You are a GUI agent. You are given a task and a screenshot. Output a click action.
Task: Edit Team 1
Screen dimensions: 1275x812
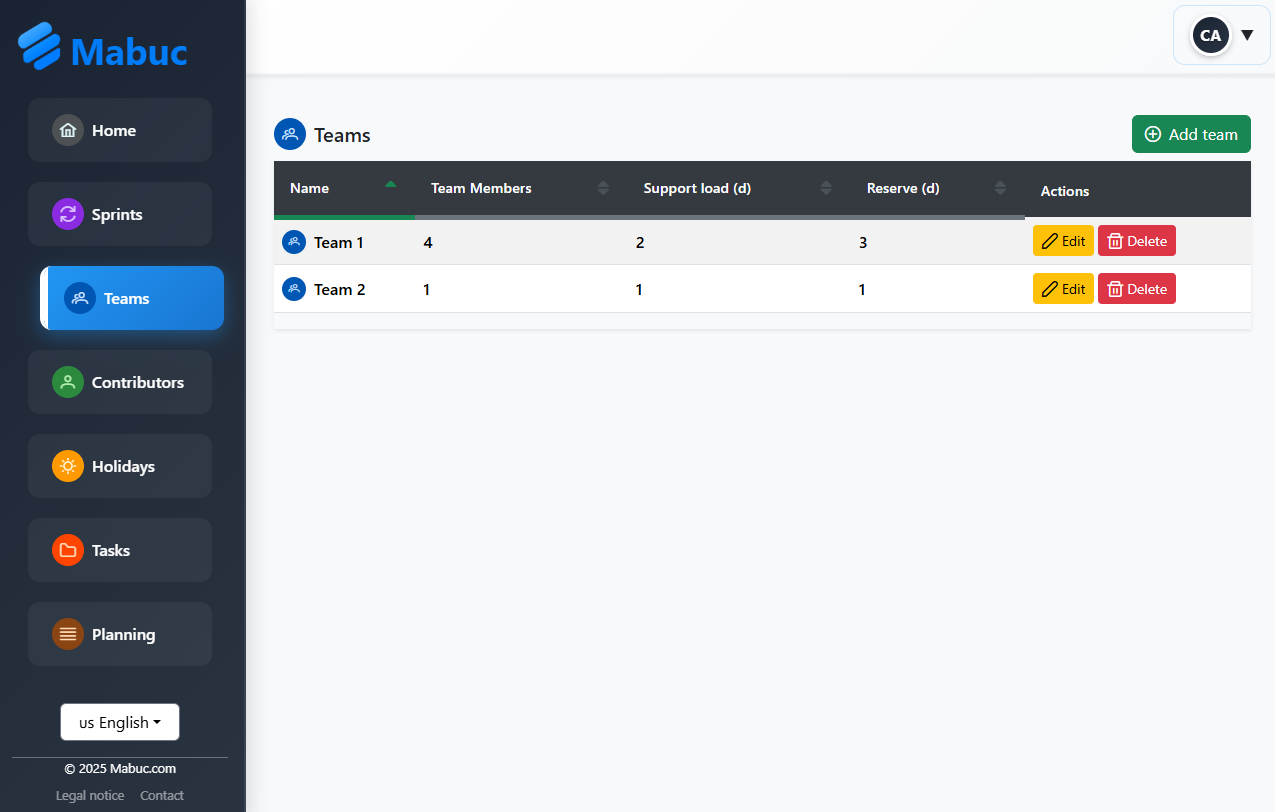tap(1063, 241)
